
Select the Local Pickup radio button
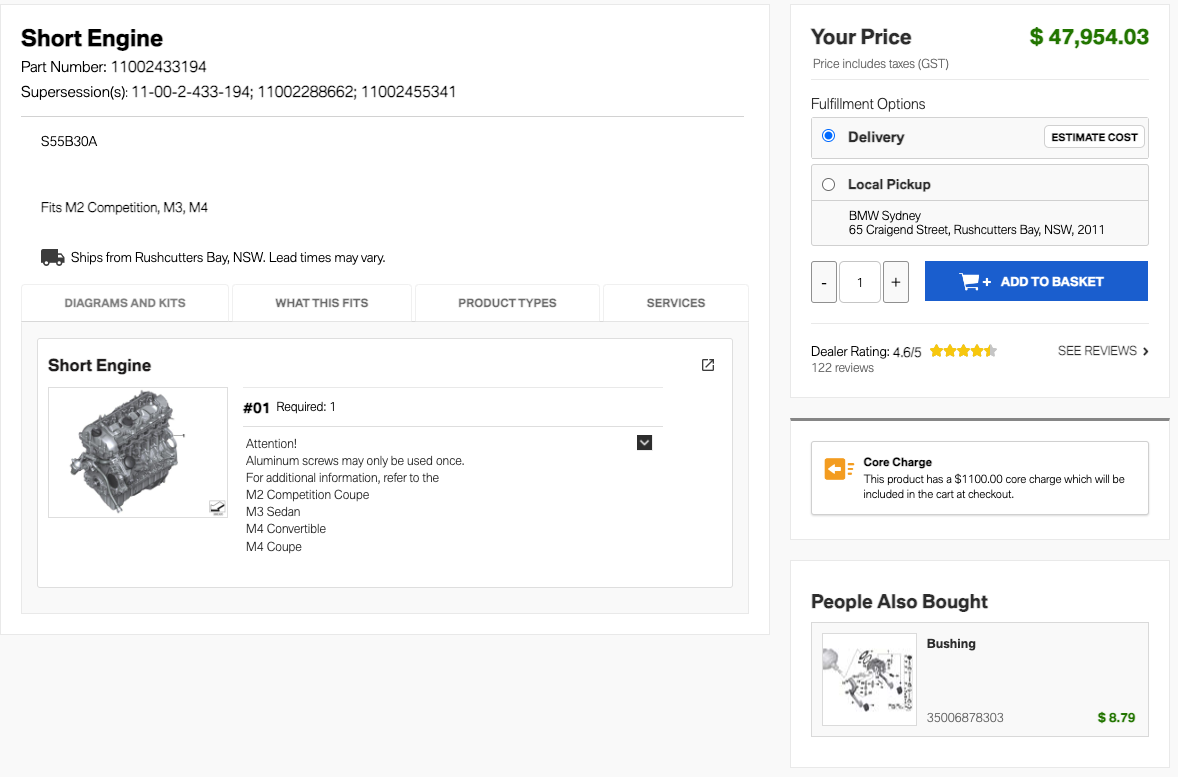[828, 184]
